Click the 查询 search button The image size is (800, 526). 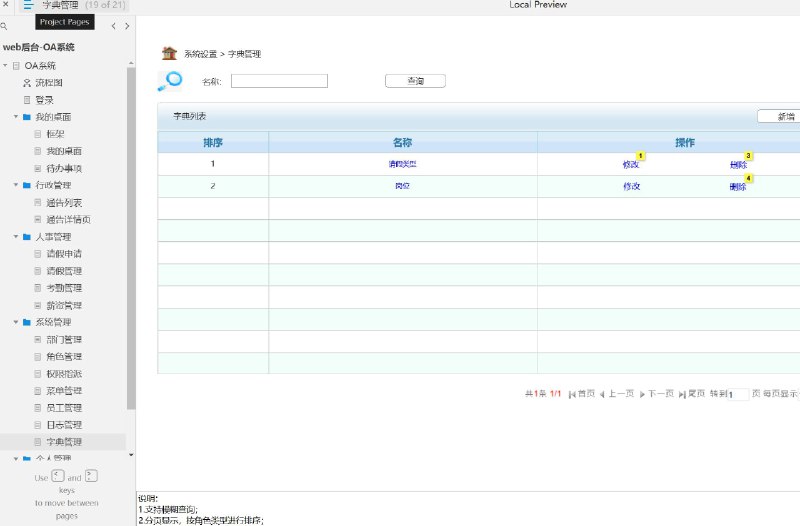pyautogui.click(x=415, y=81)
